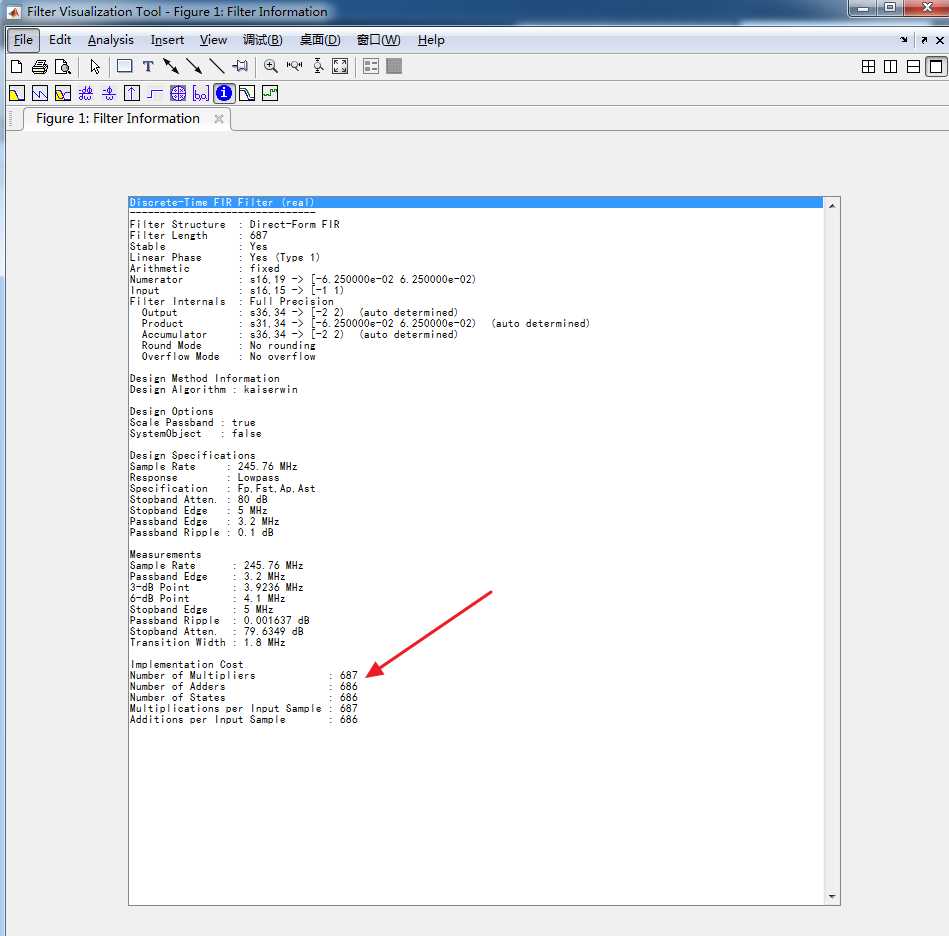949x936 pixels.
Task: Toggle the Legend icon in toolbar
Action: [371, 67]
